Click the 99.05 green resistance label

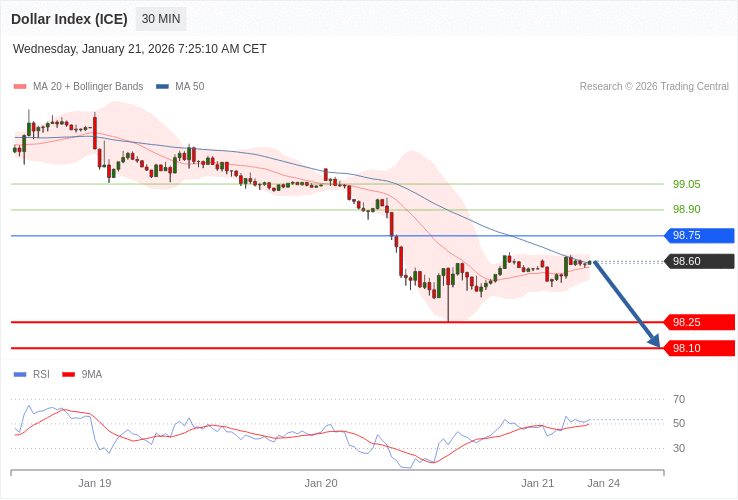[687, 185]
